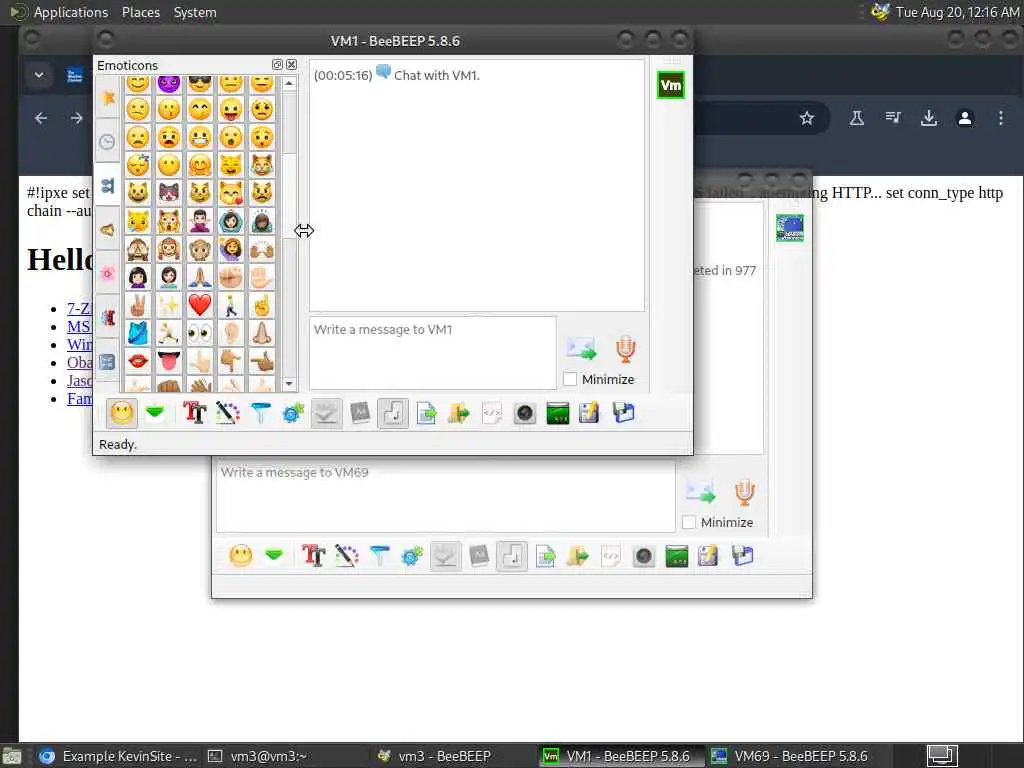Viewport: 1024px width, 768px height.
Task: Insert the eyes emoticon
Action: pyautogui.click(x=200, y=333)
